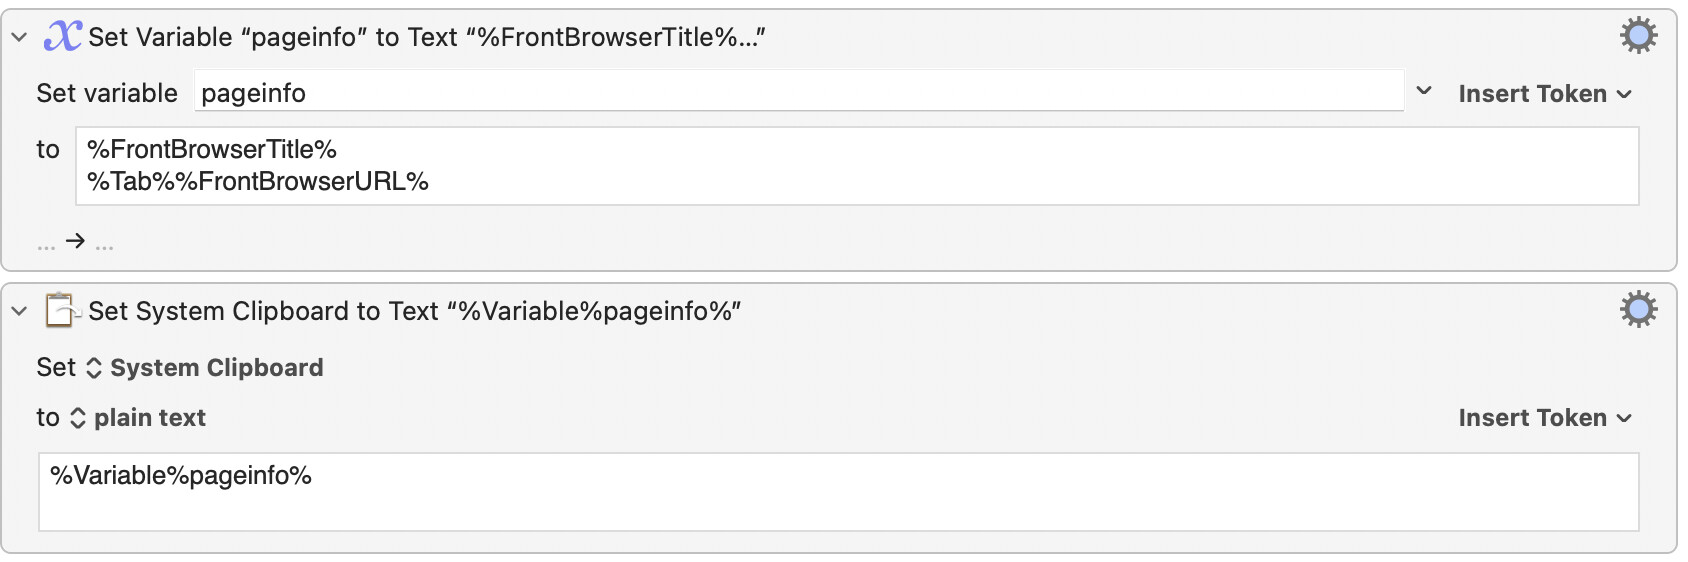Select Set System Clipboard action title
Viewport: 1688px width, 562px height.
[415, 312]
